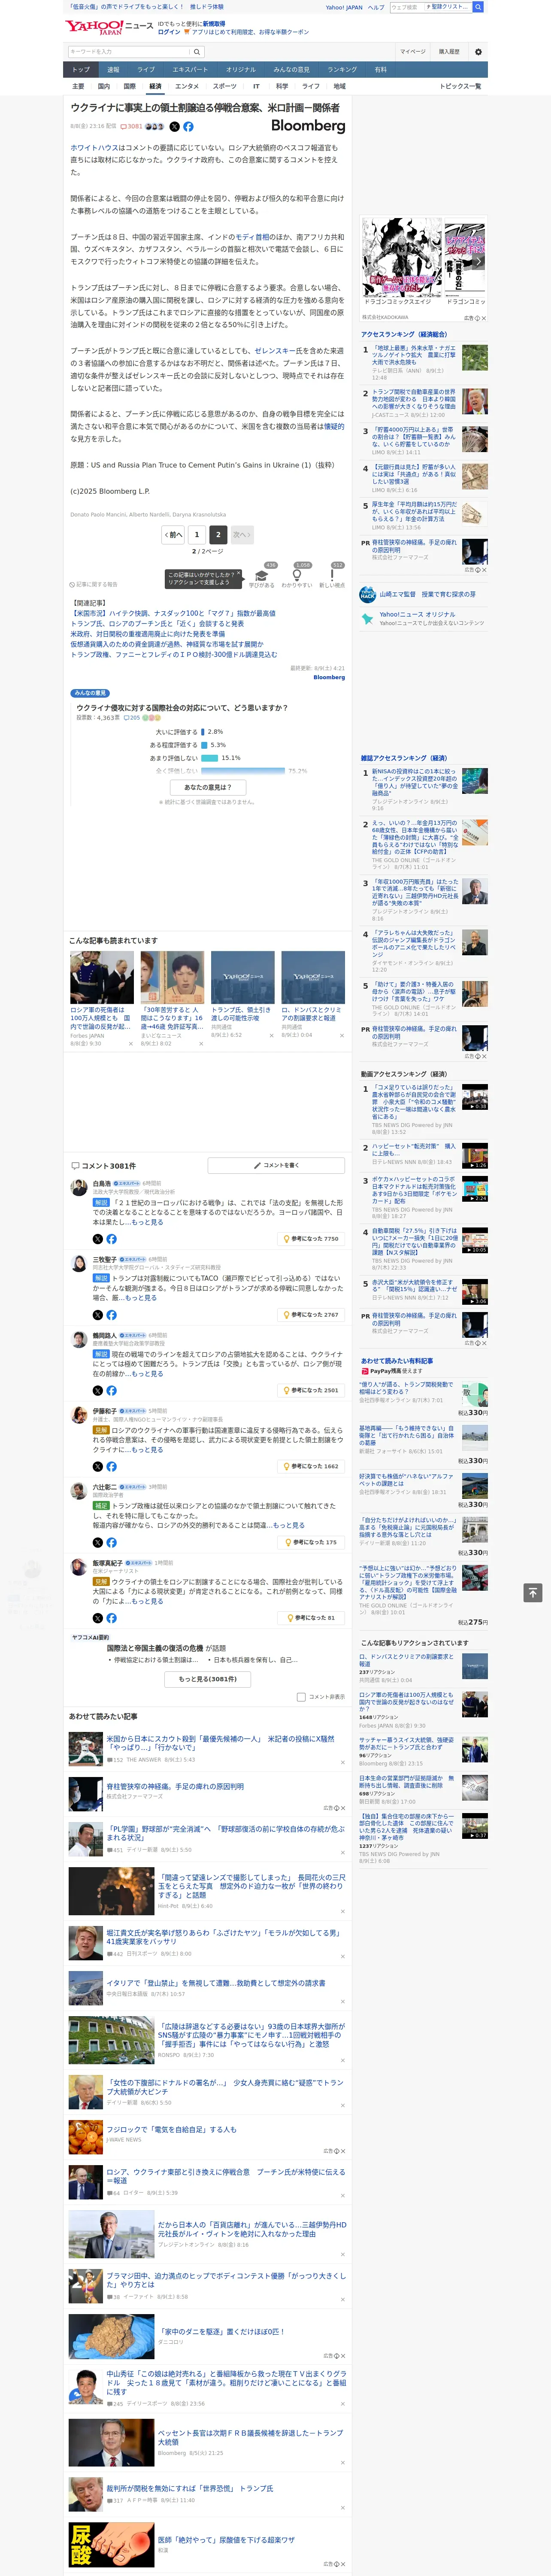Open the ヘルプ link in the top bar

(376, 7)
